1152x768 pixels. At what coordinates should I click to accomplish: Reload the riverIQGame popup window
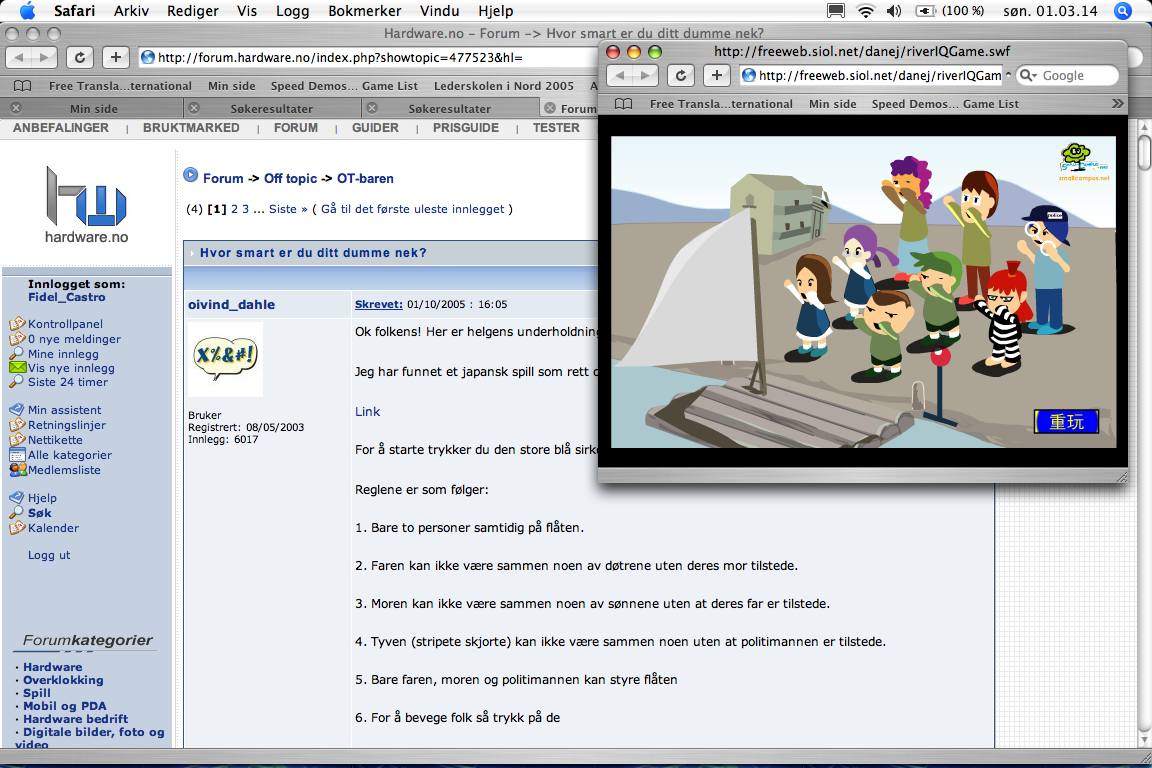click(680, 75)
